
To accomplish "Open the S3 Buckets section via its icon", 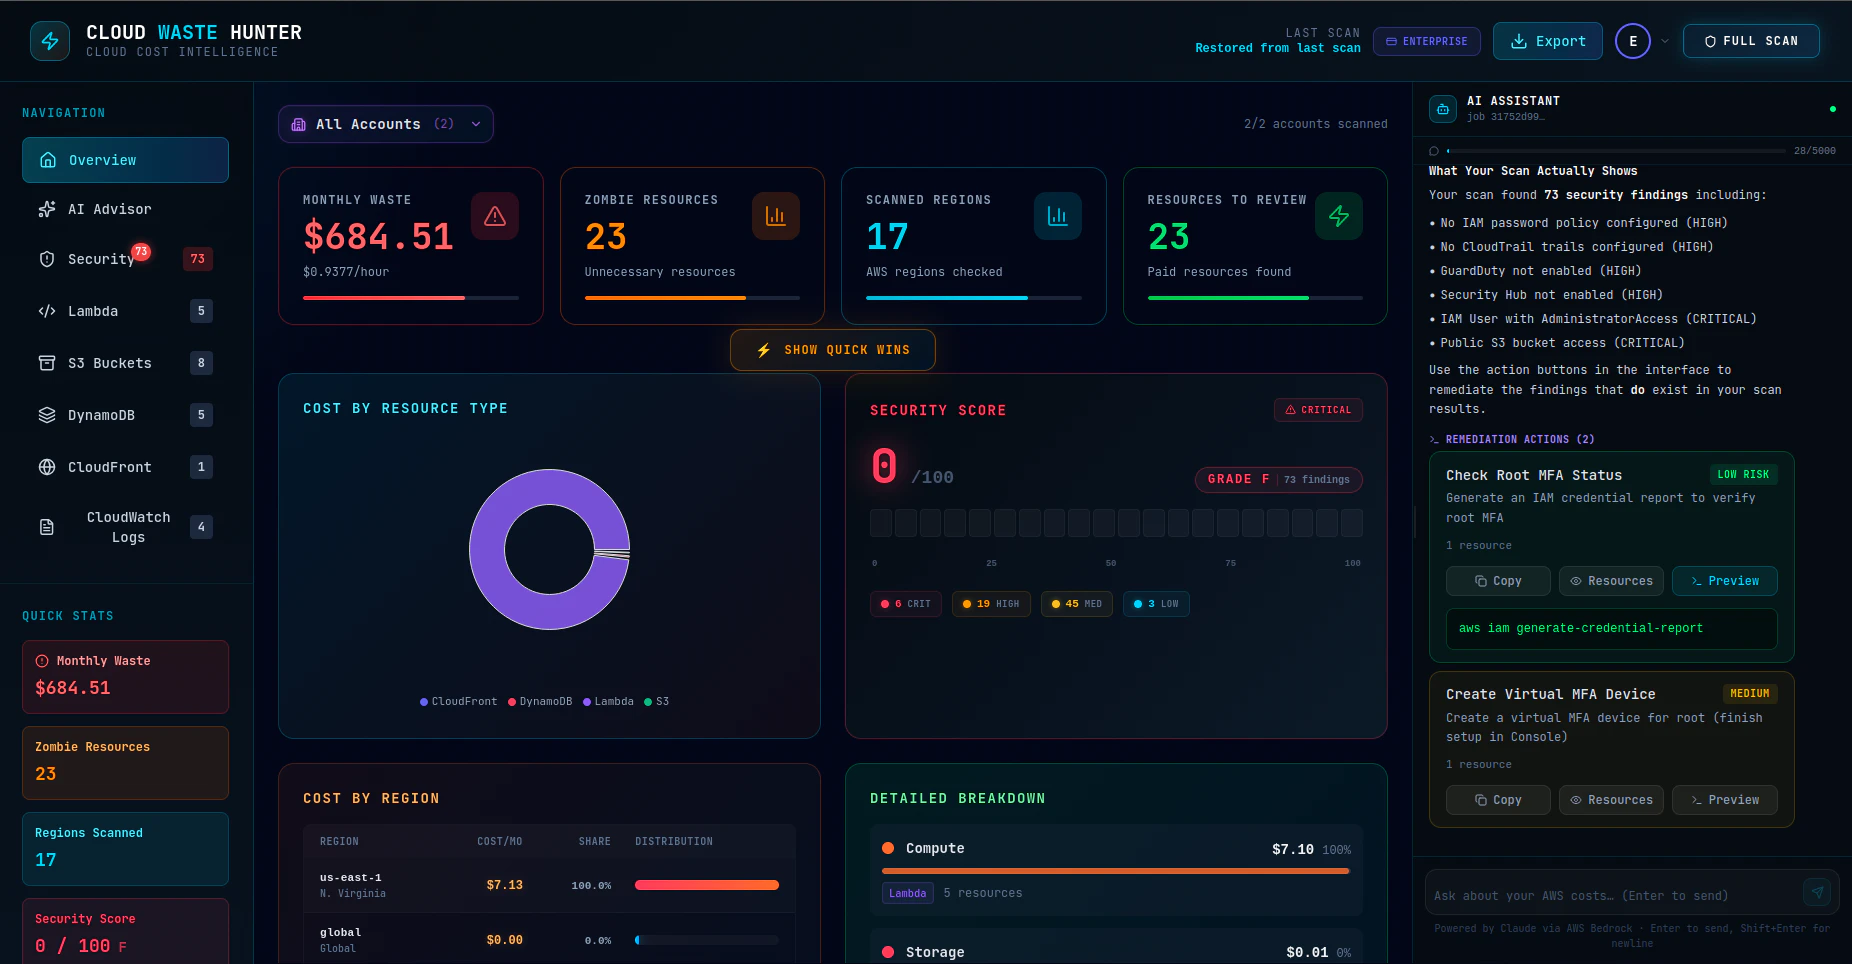I will (47, 363).
